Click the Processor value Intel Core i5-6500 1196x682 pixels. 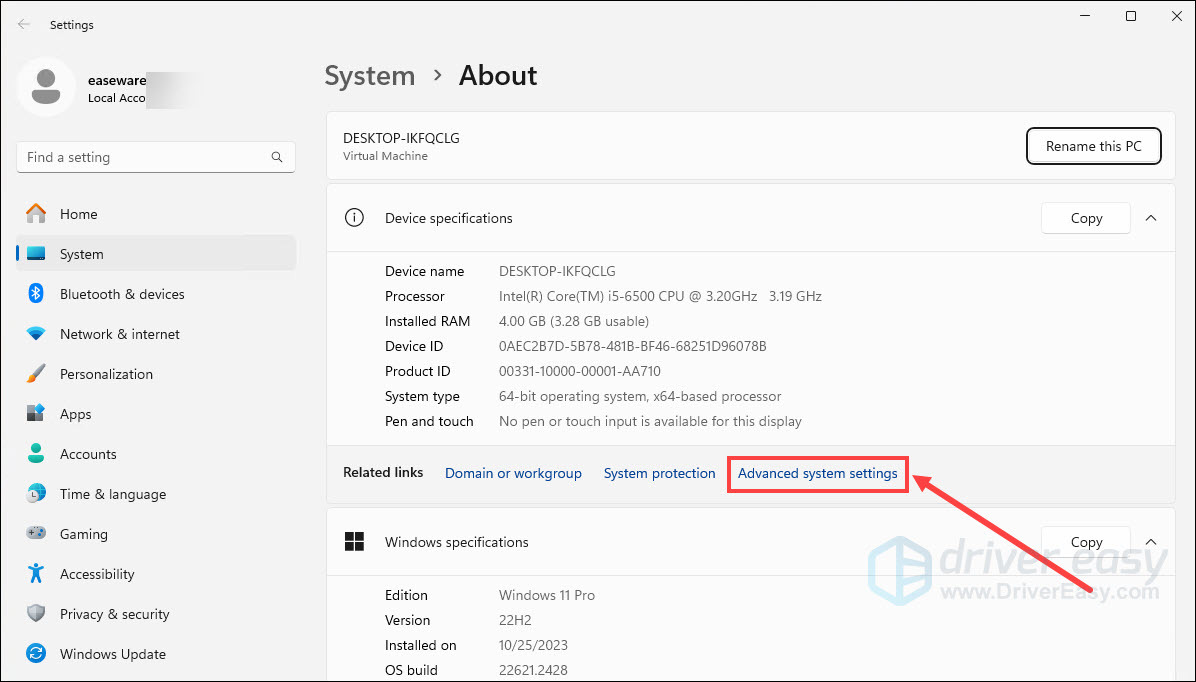[x=660, y=296]
